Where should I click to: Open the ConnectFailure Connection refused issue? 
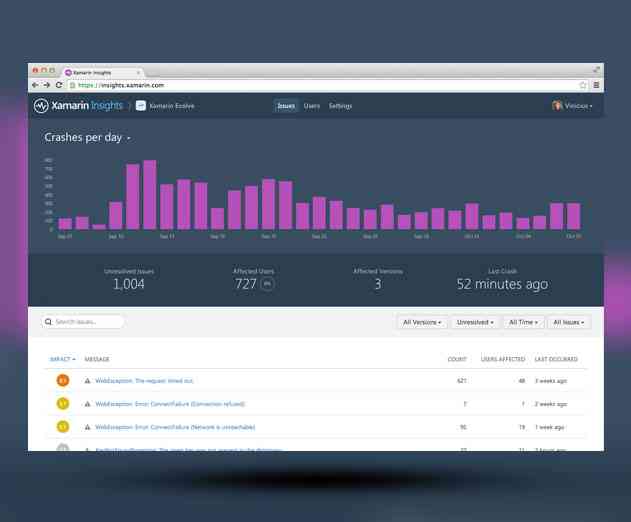click(x=170, y=404)
